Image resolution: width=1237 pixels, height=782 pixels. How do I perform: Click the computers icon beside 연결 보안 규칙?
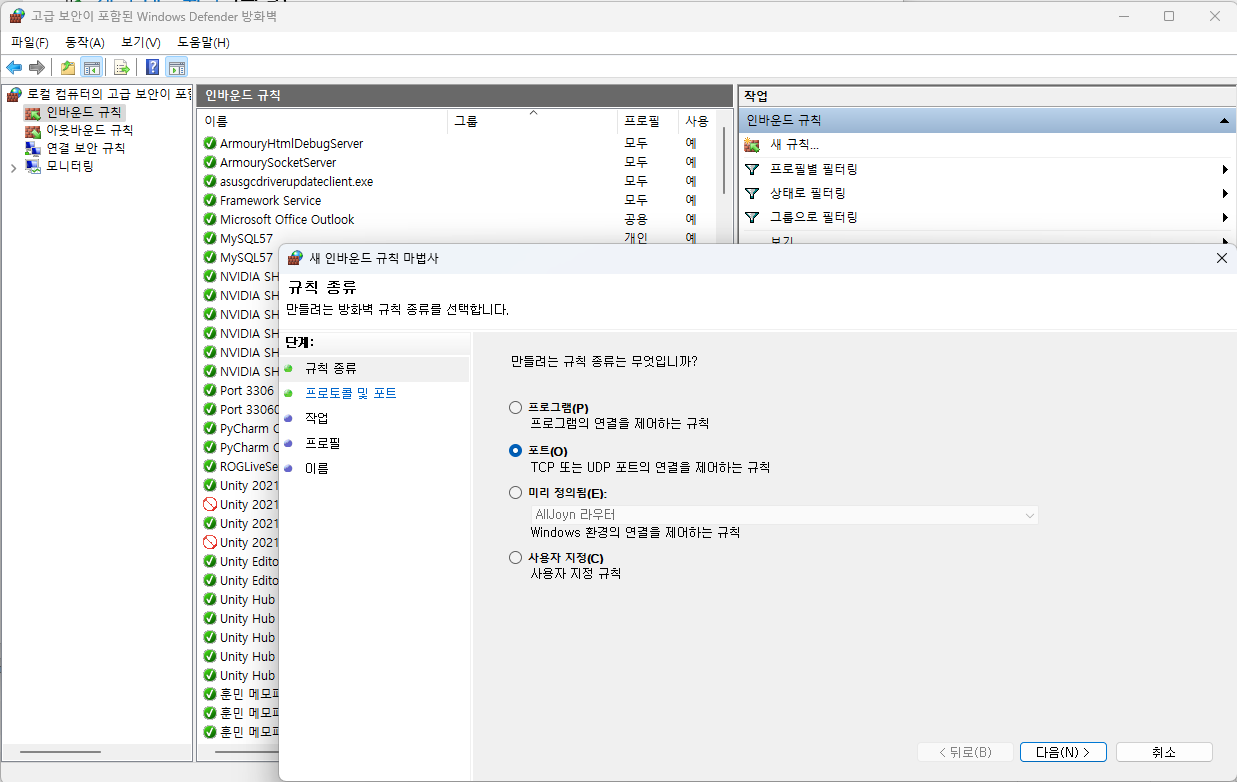[33, 148]
